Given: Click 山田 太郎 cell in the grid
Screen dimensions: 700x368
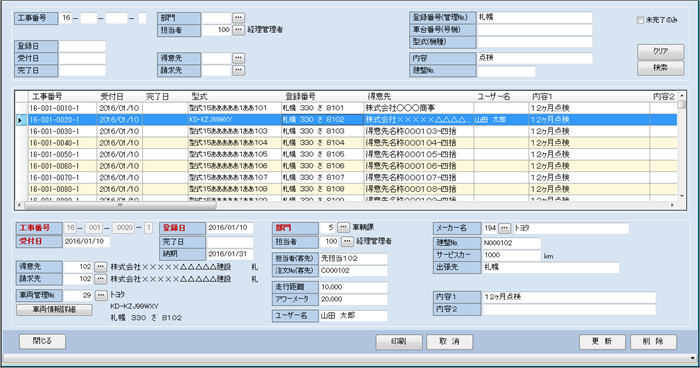Looking at the screenshot, I should 501,120.
